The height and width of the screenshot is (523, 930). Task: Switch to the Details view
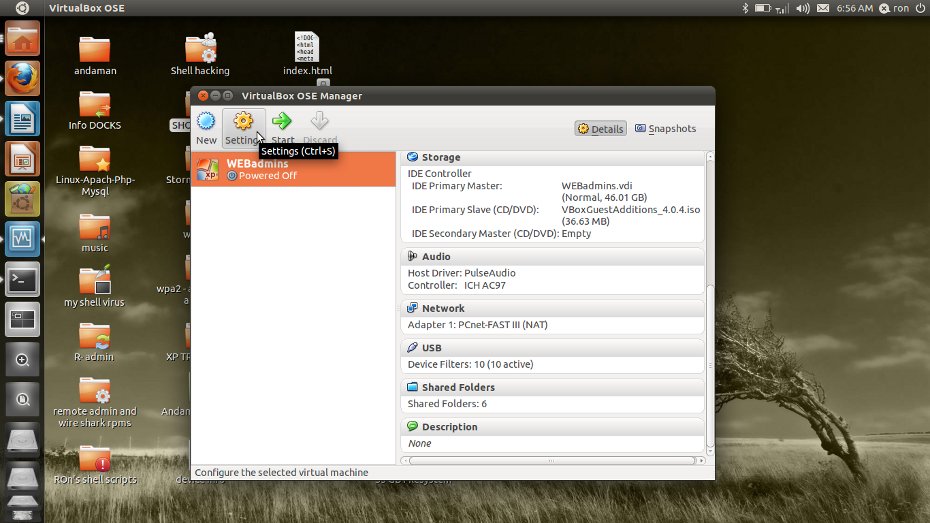pyautogui.click(x=601, y=129)
